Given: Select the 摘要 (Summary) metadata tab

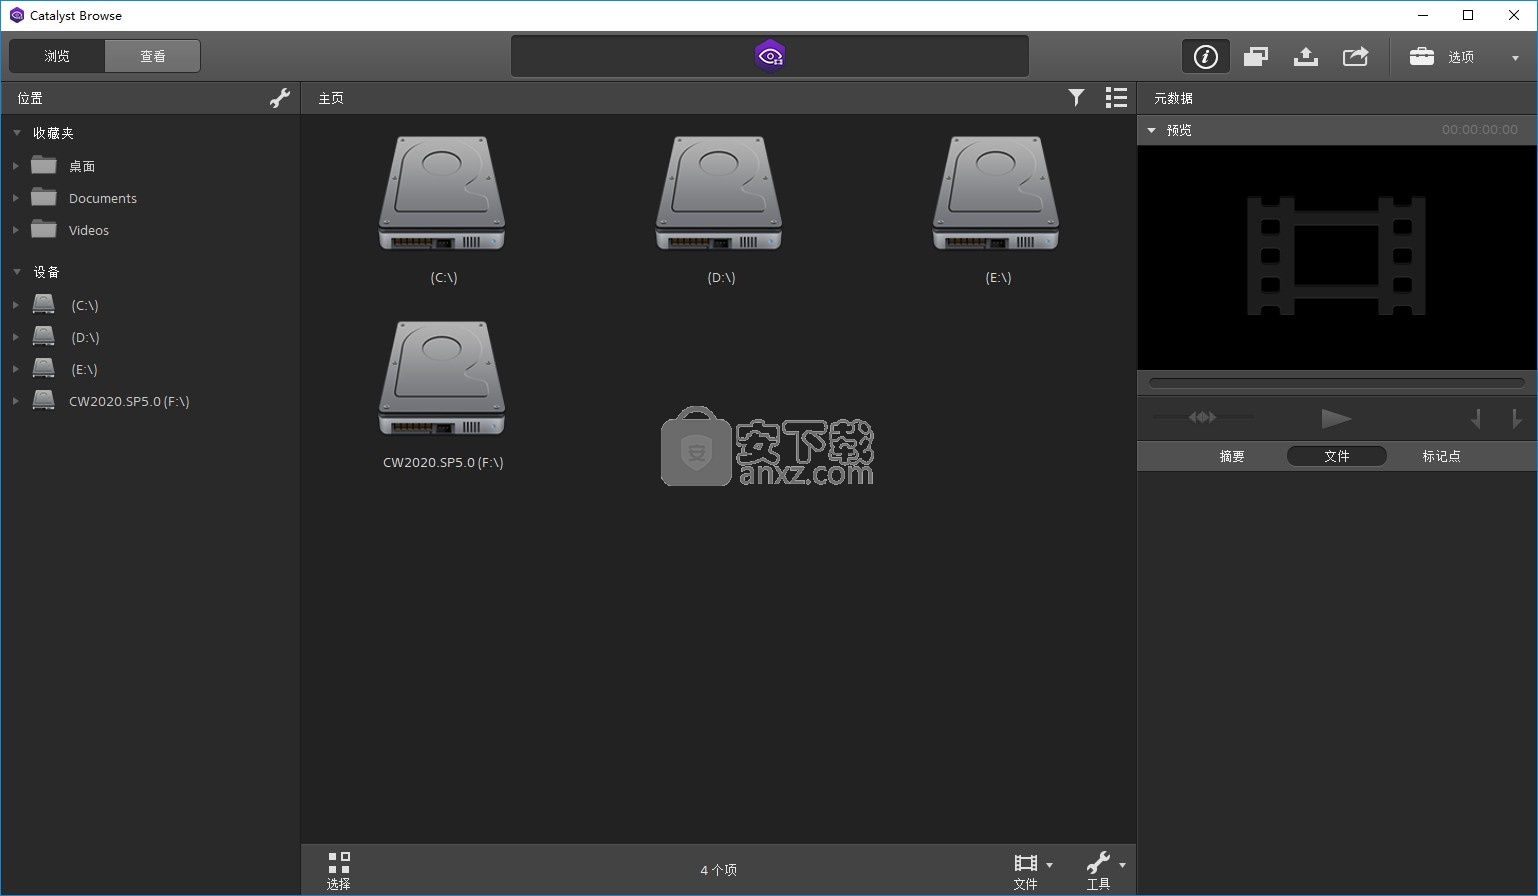Looking at the screenshot, I should pyautogui.click(x=1232, y=456).
